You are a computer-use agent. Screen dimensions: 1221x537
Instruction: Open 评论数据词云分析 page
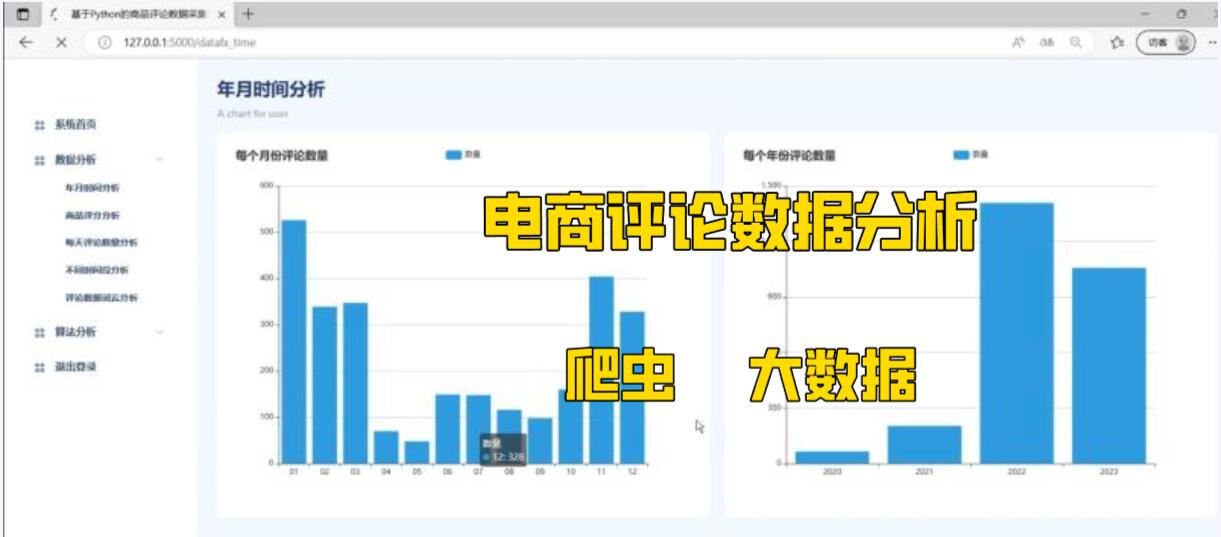coord(101,297)
